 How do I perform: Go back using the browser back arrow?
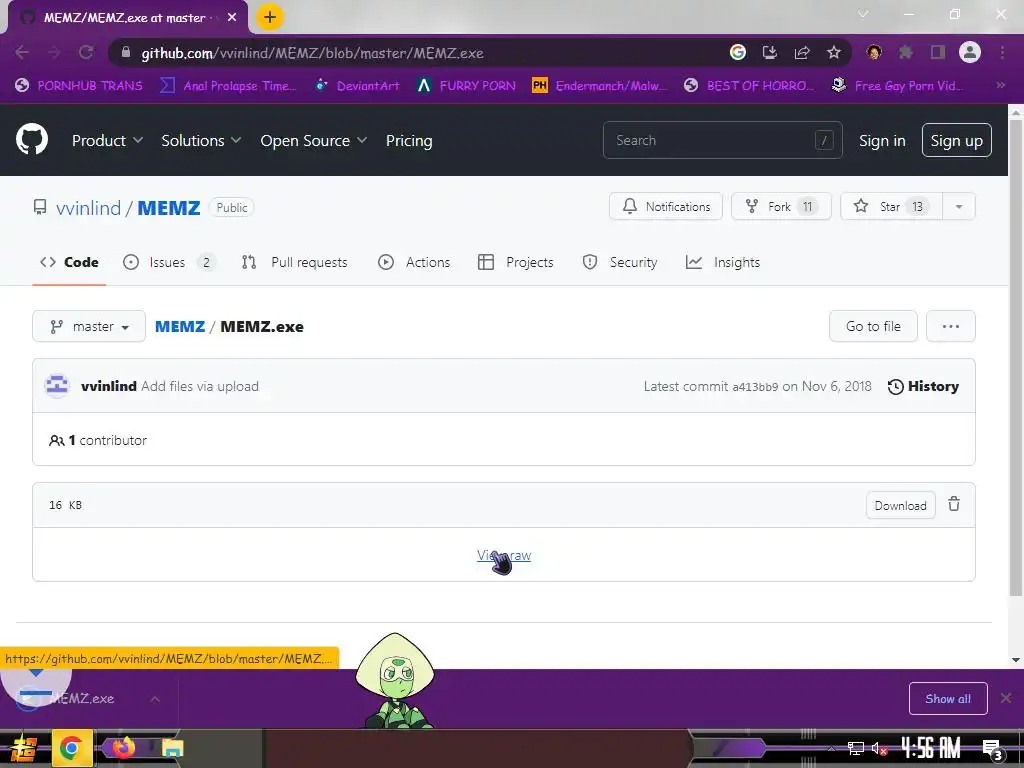coord(22,52)
